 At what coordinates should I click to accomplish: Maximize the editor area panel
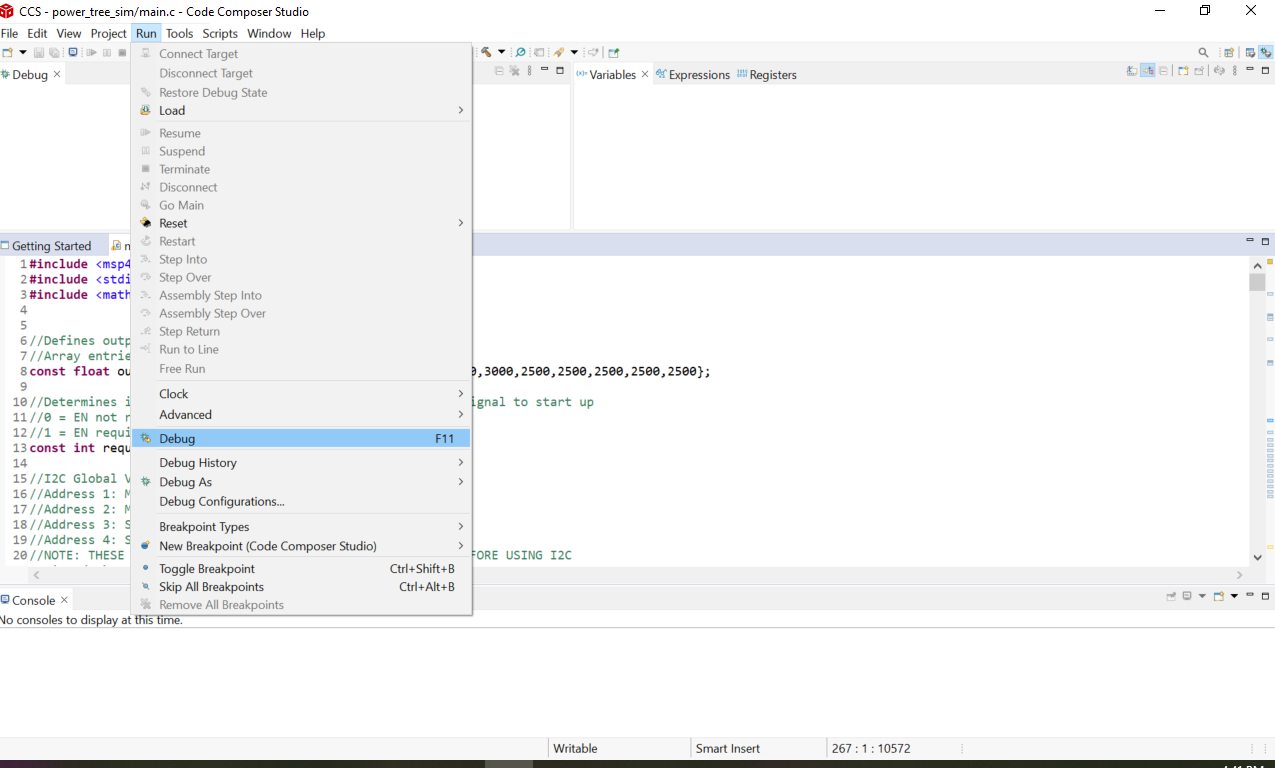(1266, 241)
